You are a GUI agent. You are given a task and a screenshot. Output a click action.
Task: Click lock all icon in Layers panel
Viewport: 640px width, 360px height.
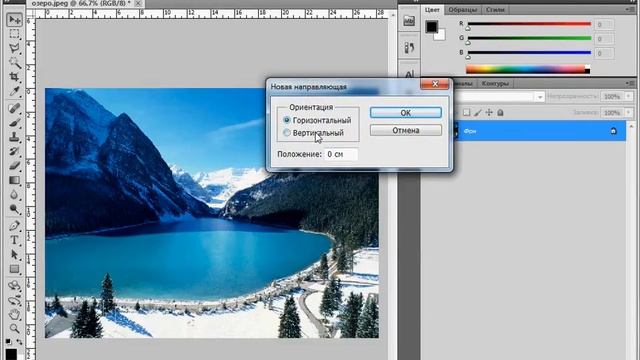coord(500,112)
